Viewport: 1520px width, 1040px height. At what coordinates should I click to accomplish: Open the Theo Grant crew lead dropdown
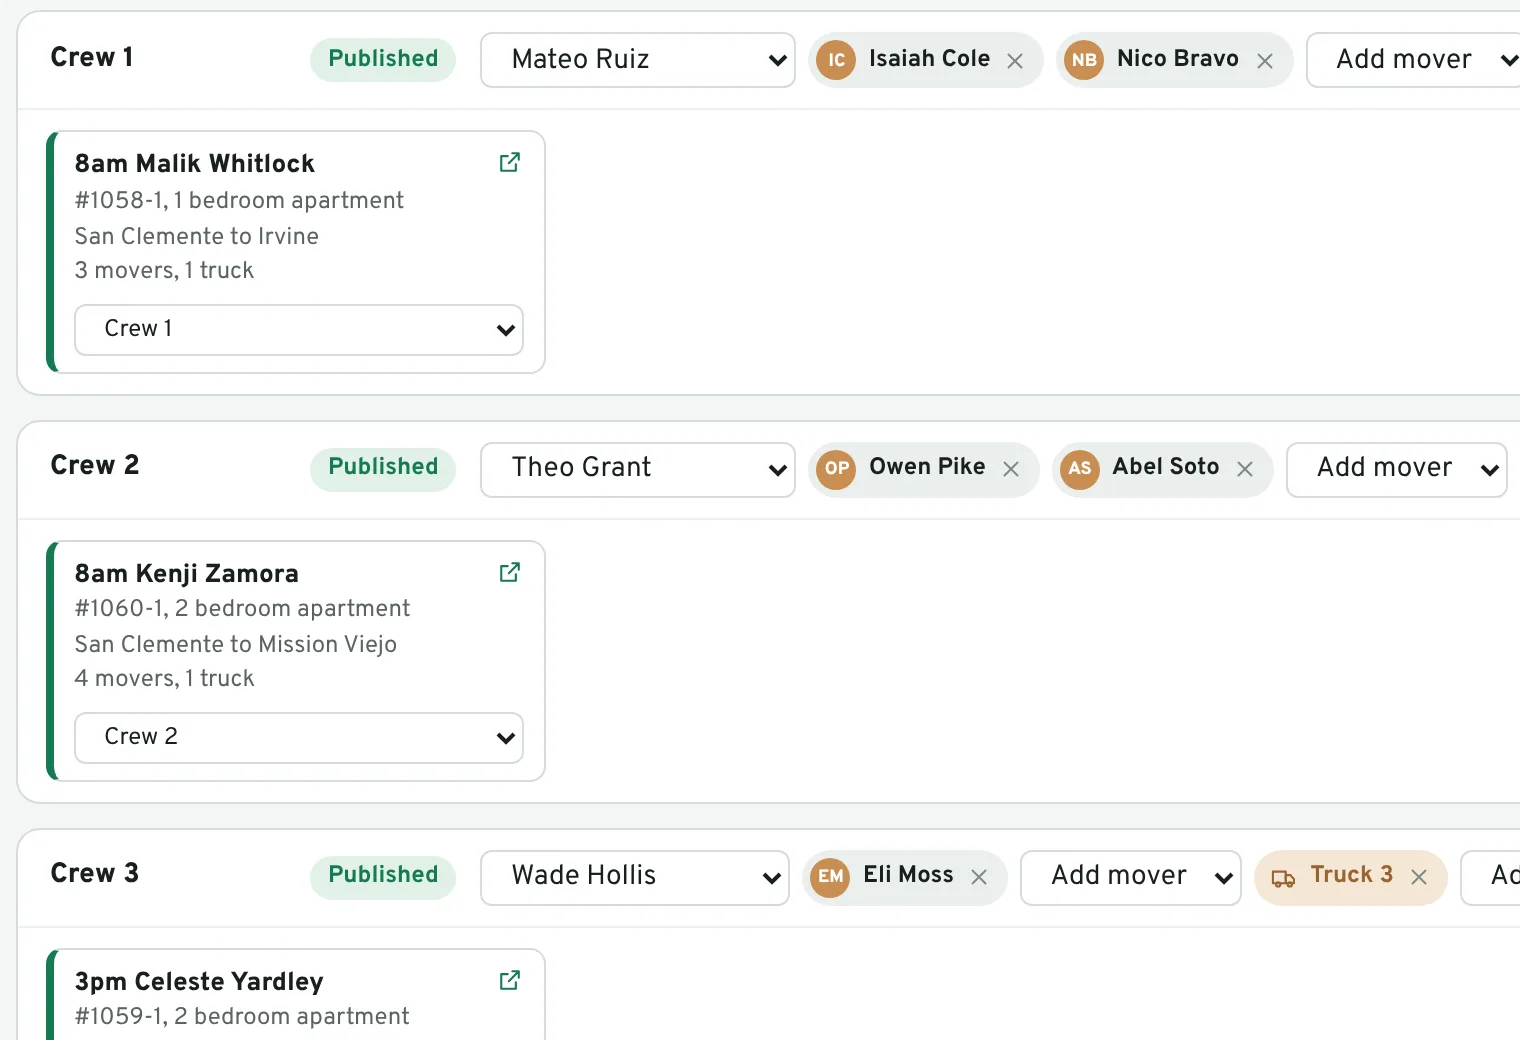[x=638, y=469]
